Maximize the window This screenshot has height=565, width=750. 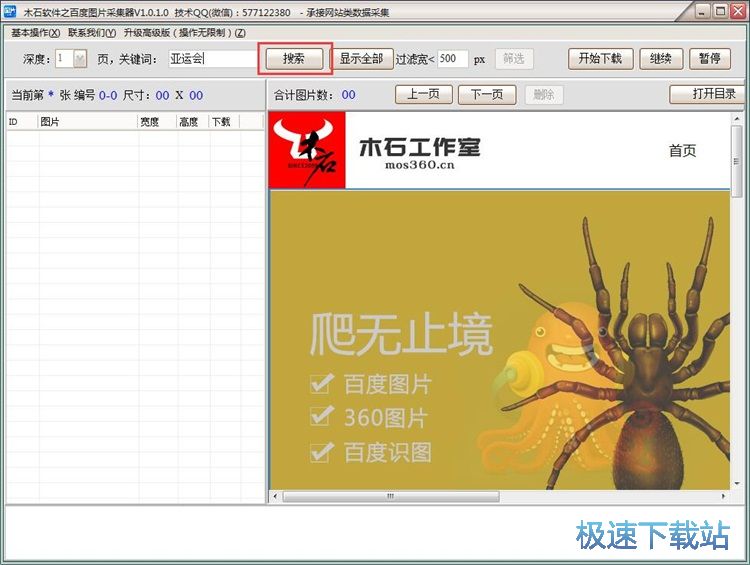tap(720, 11)
